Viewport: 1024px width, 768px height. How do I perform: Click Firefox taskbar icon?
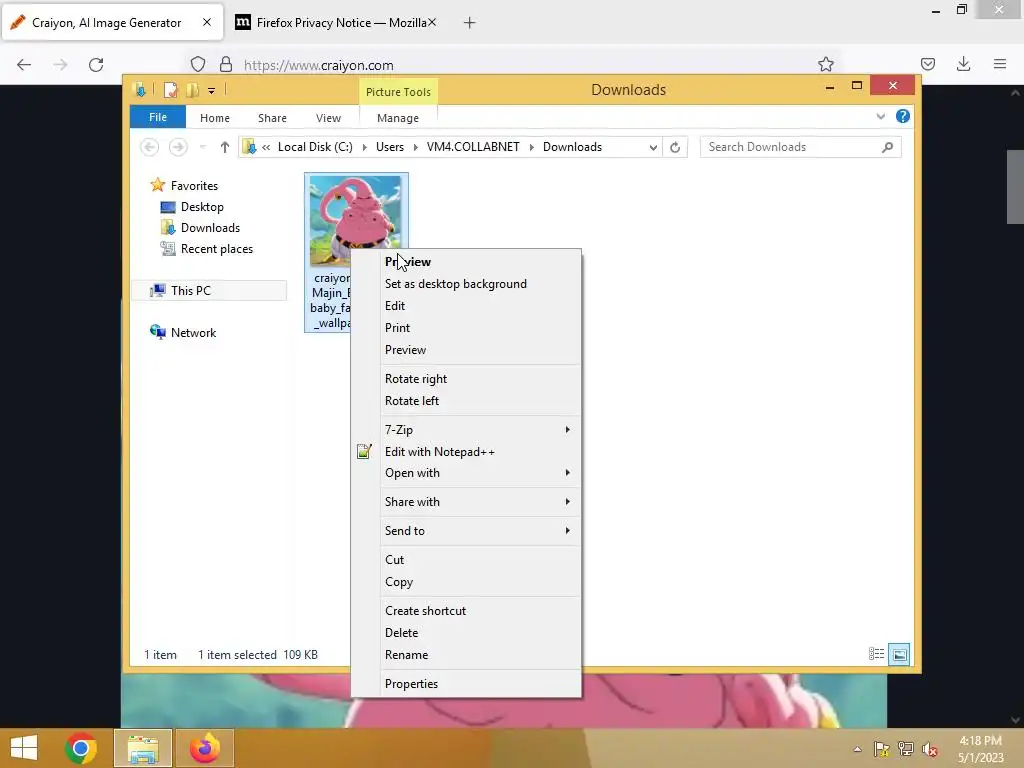(205, 748)
